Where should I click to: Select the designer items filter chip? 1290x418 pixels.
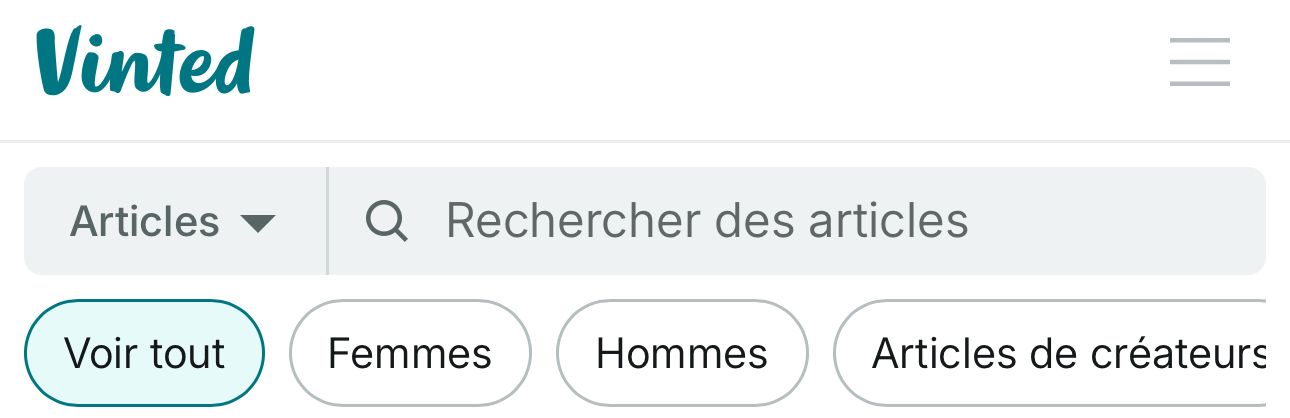click(x=1050, y=353)
